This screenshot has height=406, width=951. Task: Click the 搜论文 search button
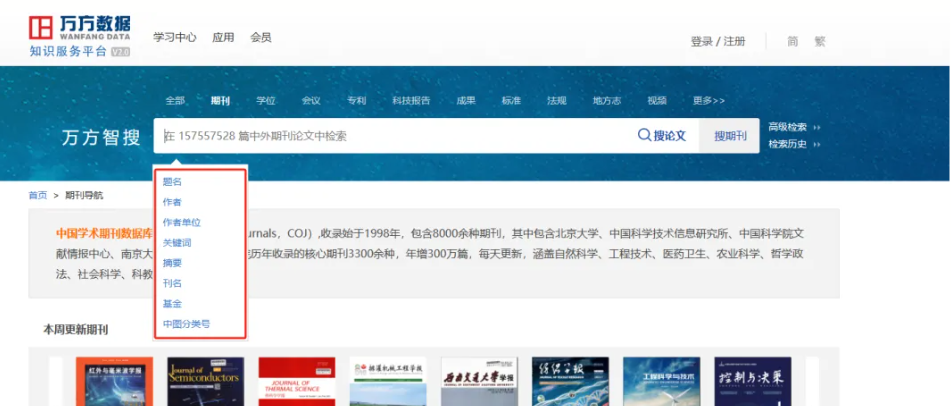(x=662, y=136)
